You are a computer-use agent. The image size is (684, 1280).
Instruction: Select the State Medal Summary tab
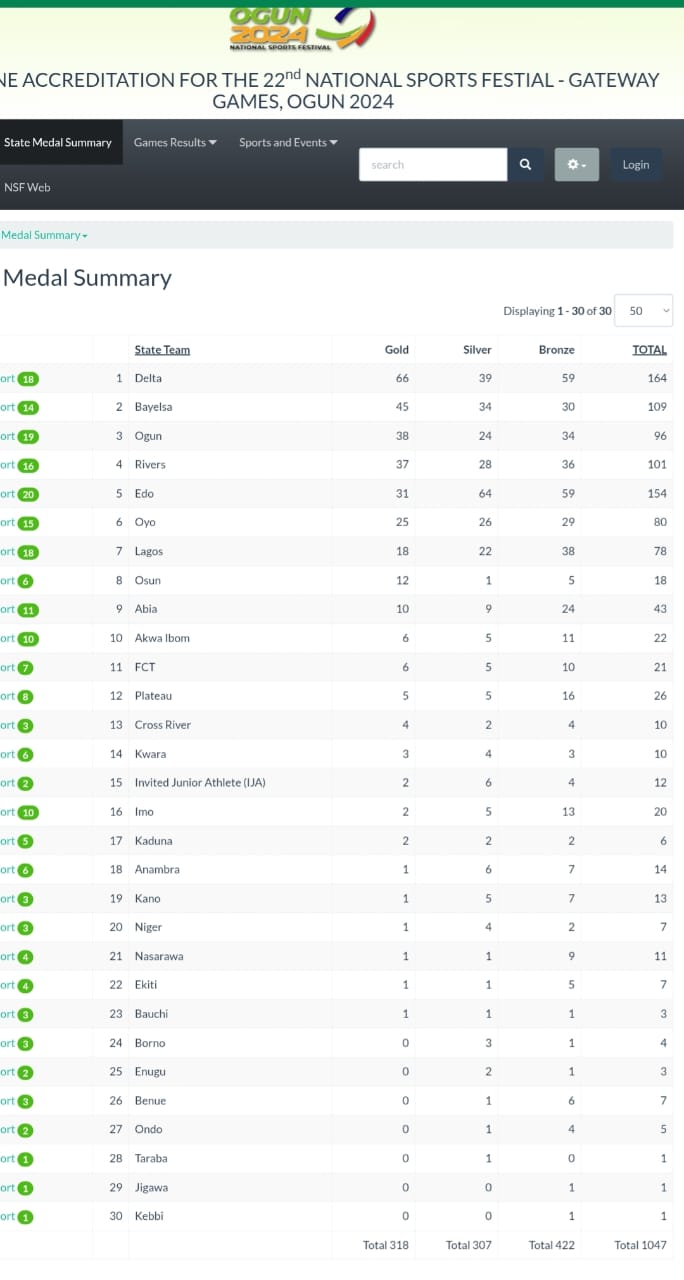[x=58, y=143]
